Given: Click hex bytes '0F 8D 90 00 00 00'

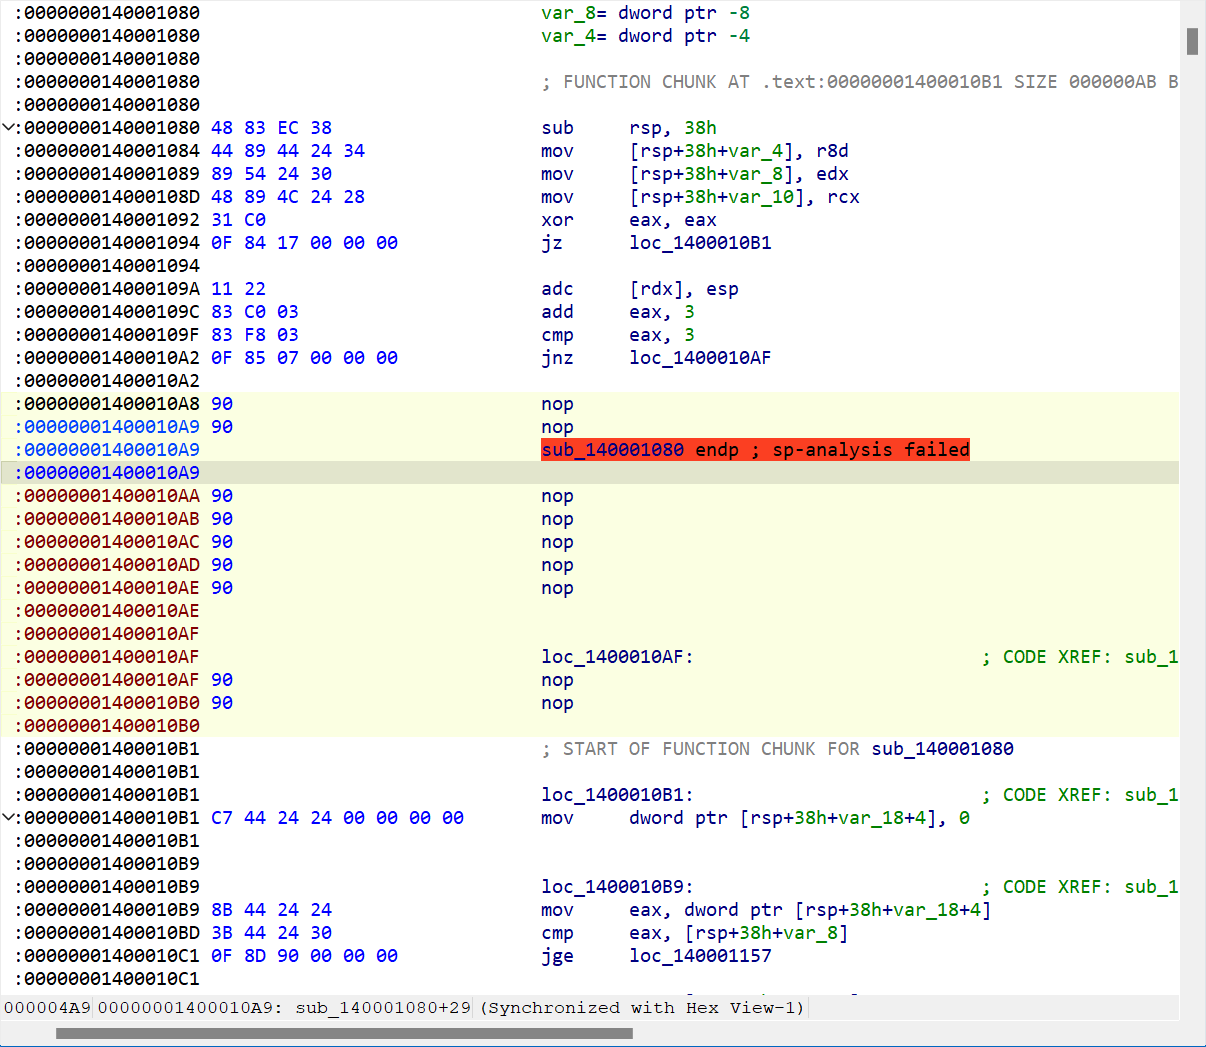Looking at the screenshot, I should coord(304,956).
